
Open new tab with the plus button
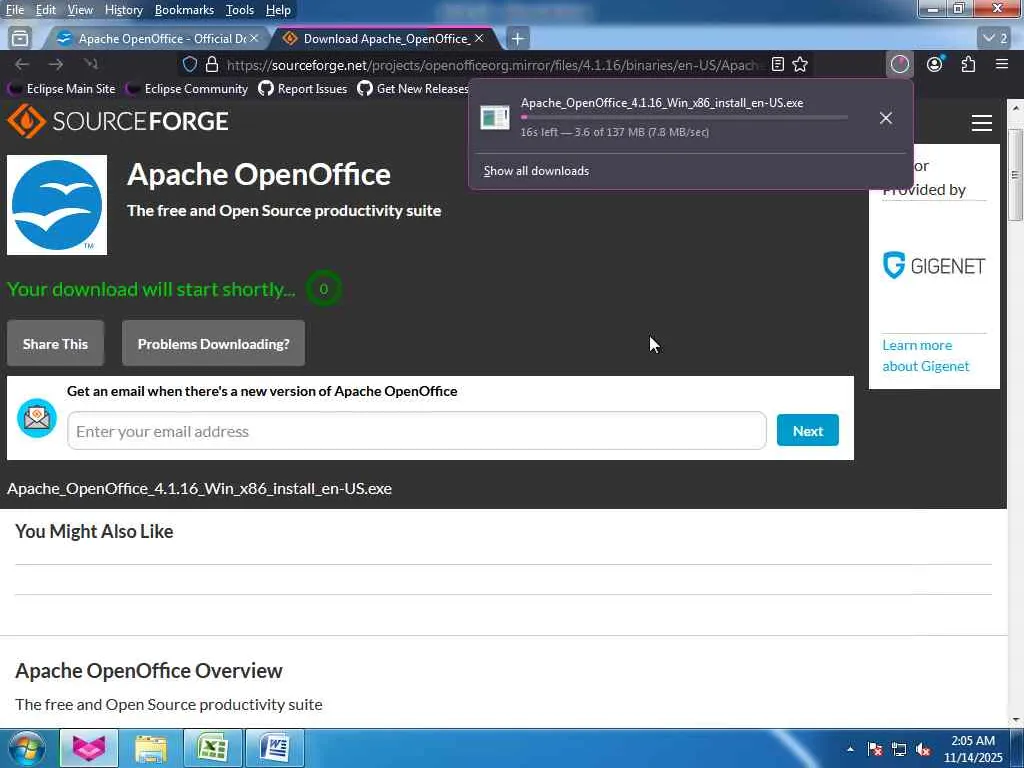pyautogui.click(x=518, y=39)
